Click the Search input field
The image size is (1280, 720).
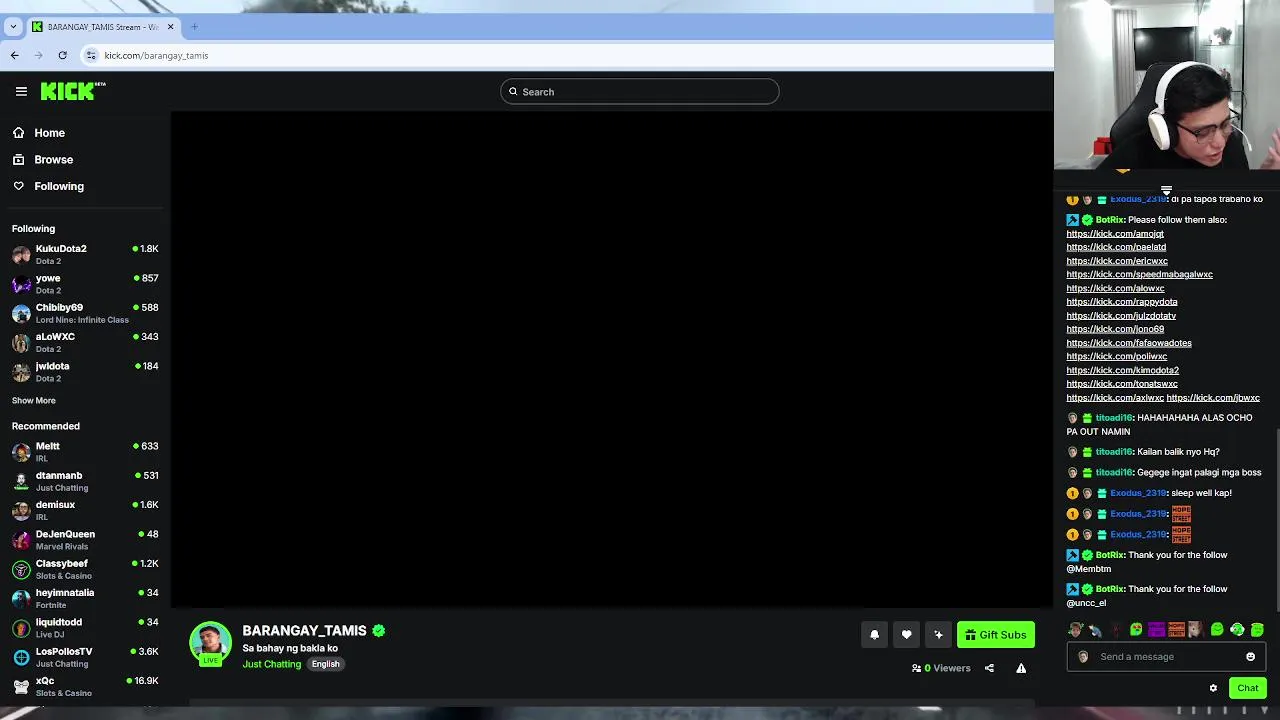[x=640, y=92]
